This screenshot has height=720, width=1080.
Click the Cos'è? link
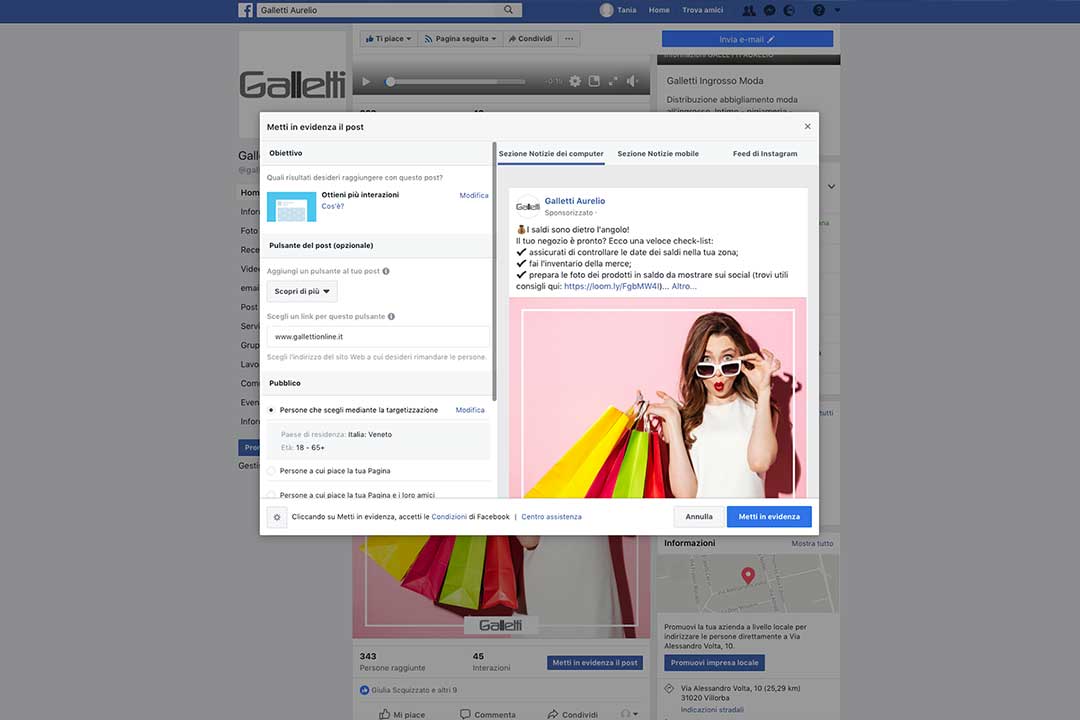(x=333, y=206)
